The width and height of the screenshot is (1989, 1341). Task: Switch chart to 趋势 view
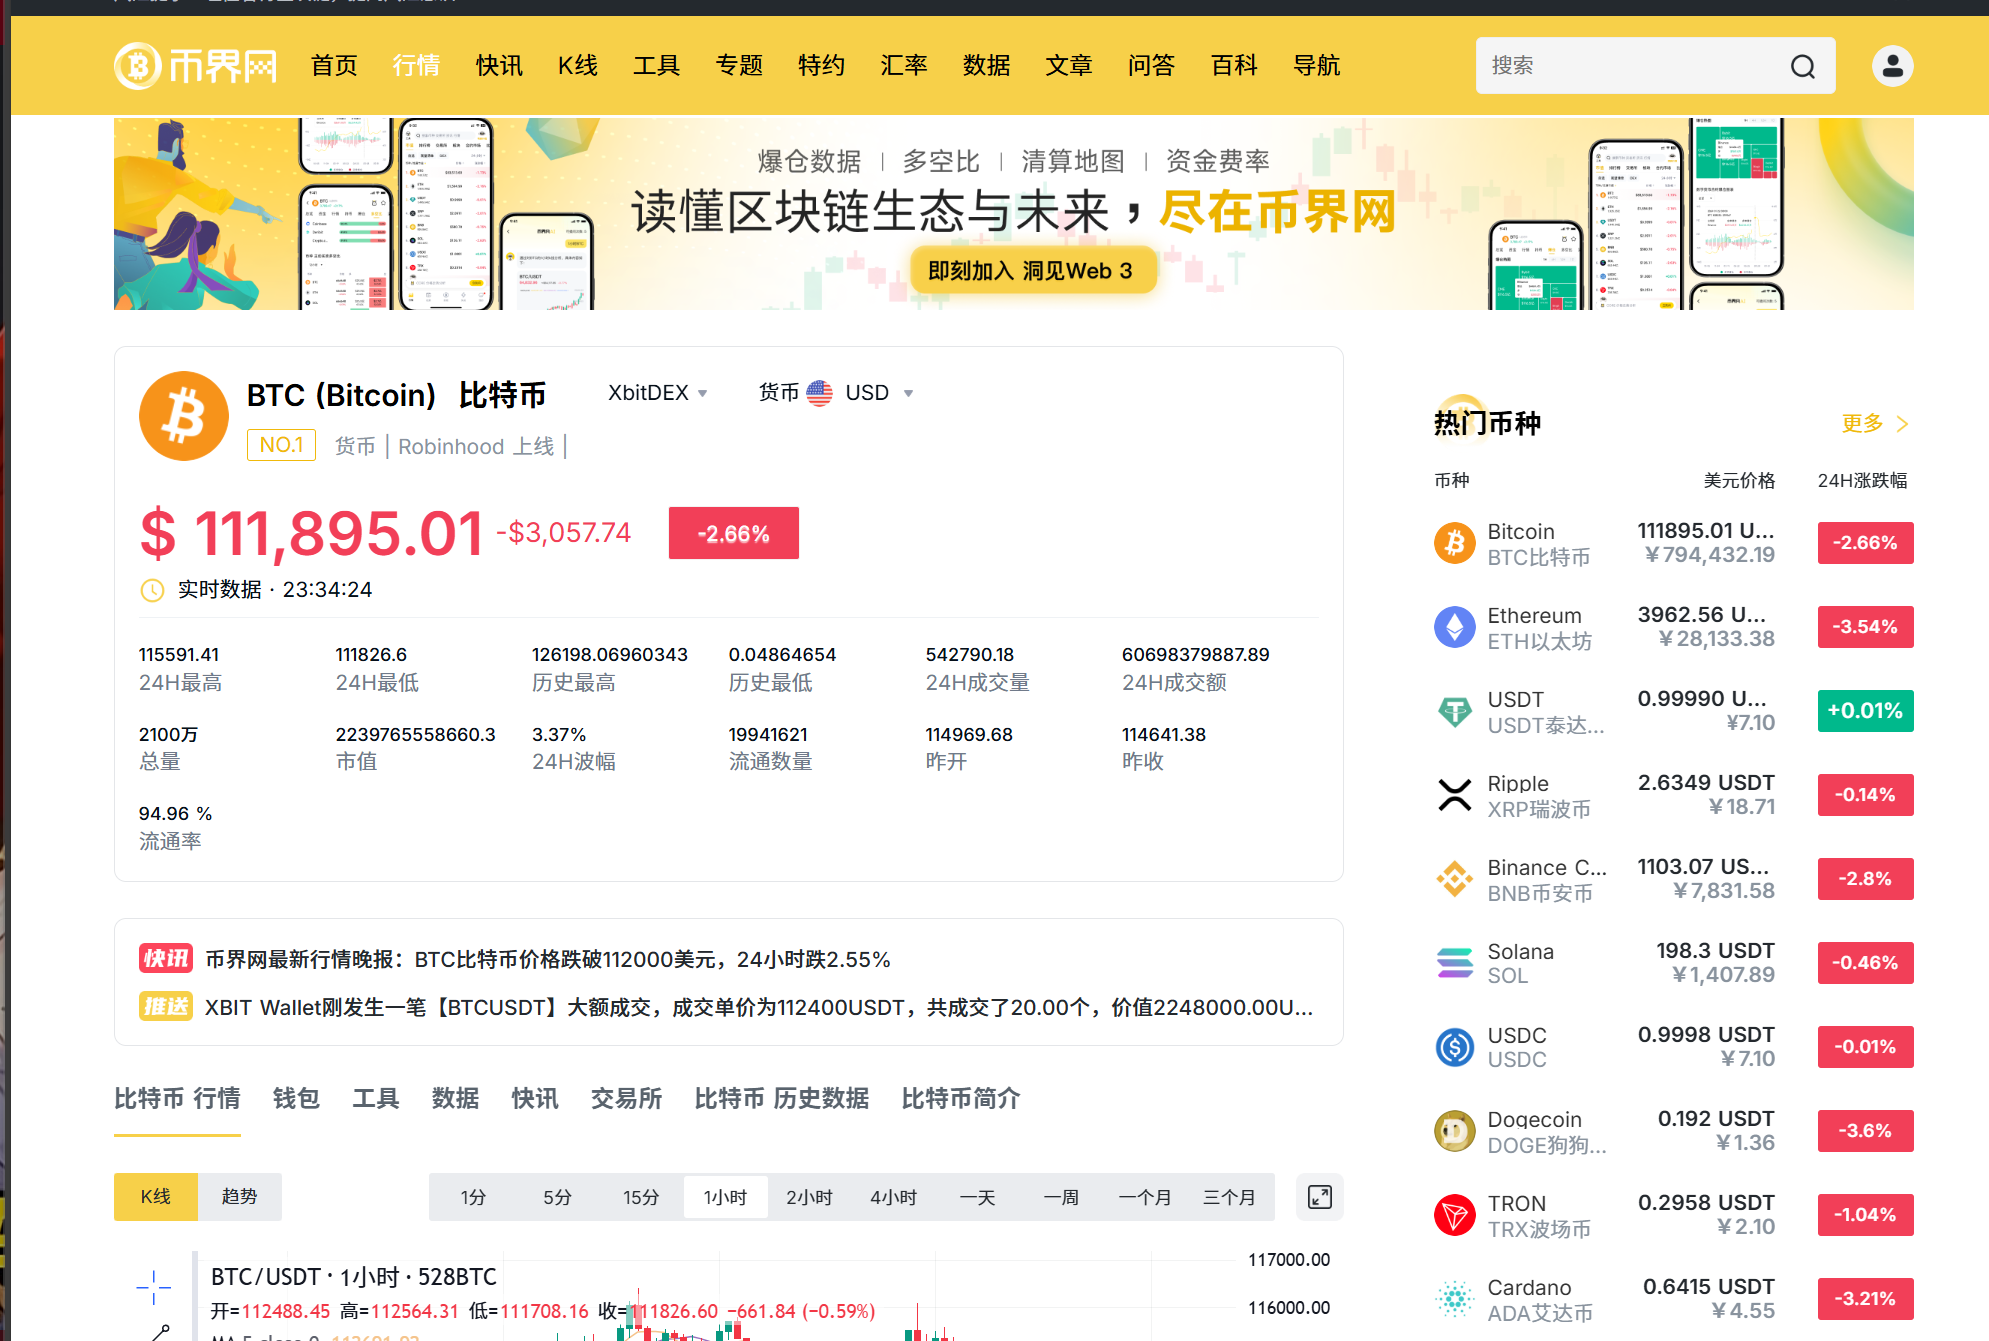(239, 1196)
